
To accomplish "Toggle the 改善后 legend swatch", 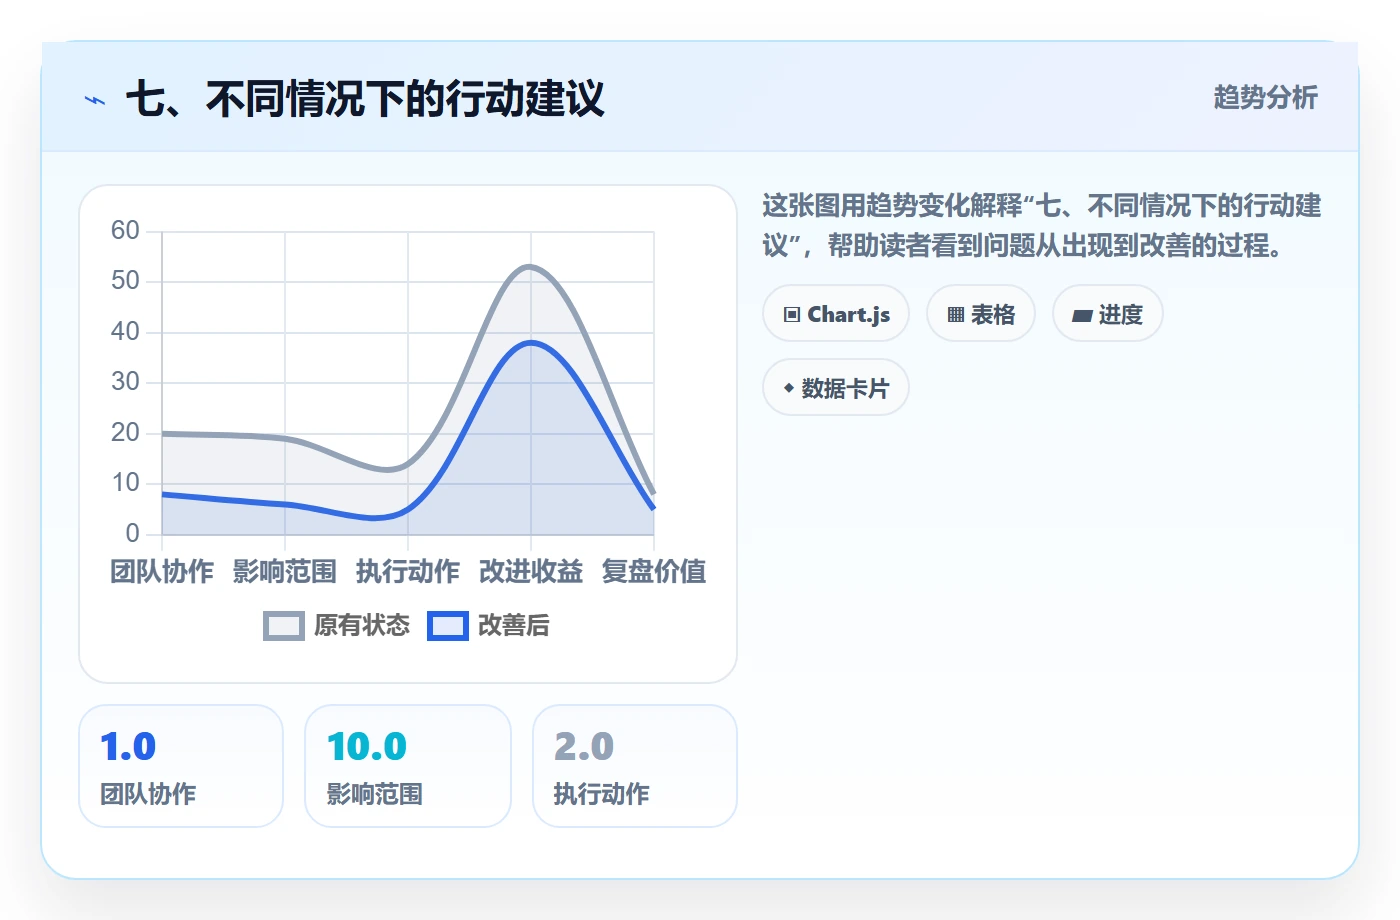I will [x=448, y=626].
